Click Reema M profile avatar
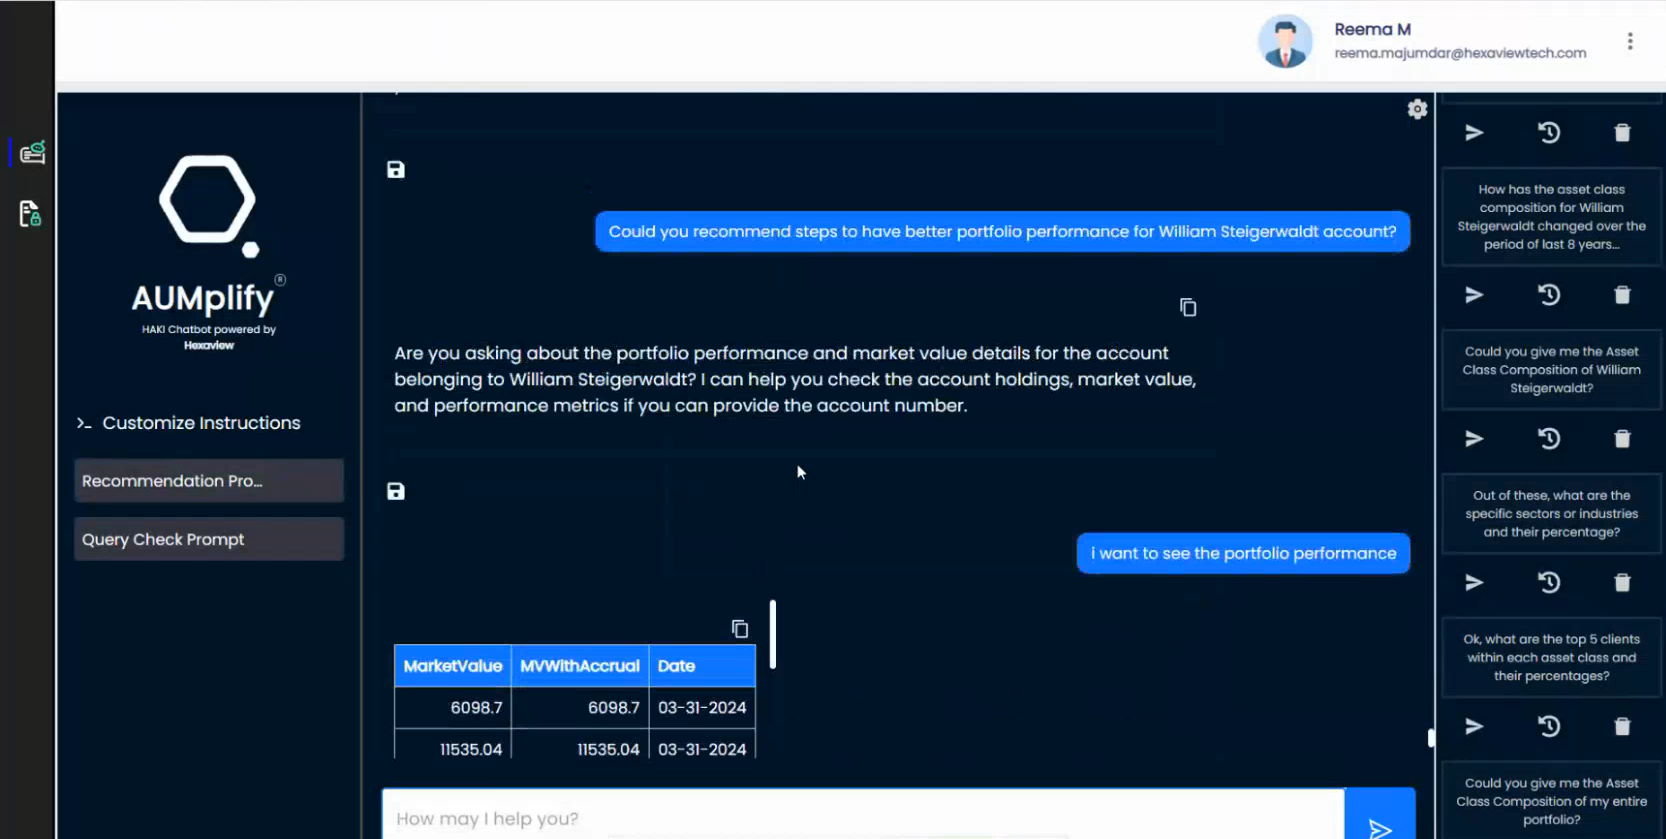The image size is (1666, 839). click(1285, 42)
